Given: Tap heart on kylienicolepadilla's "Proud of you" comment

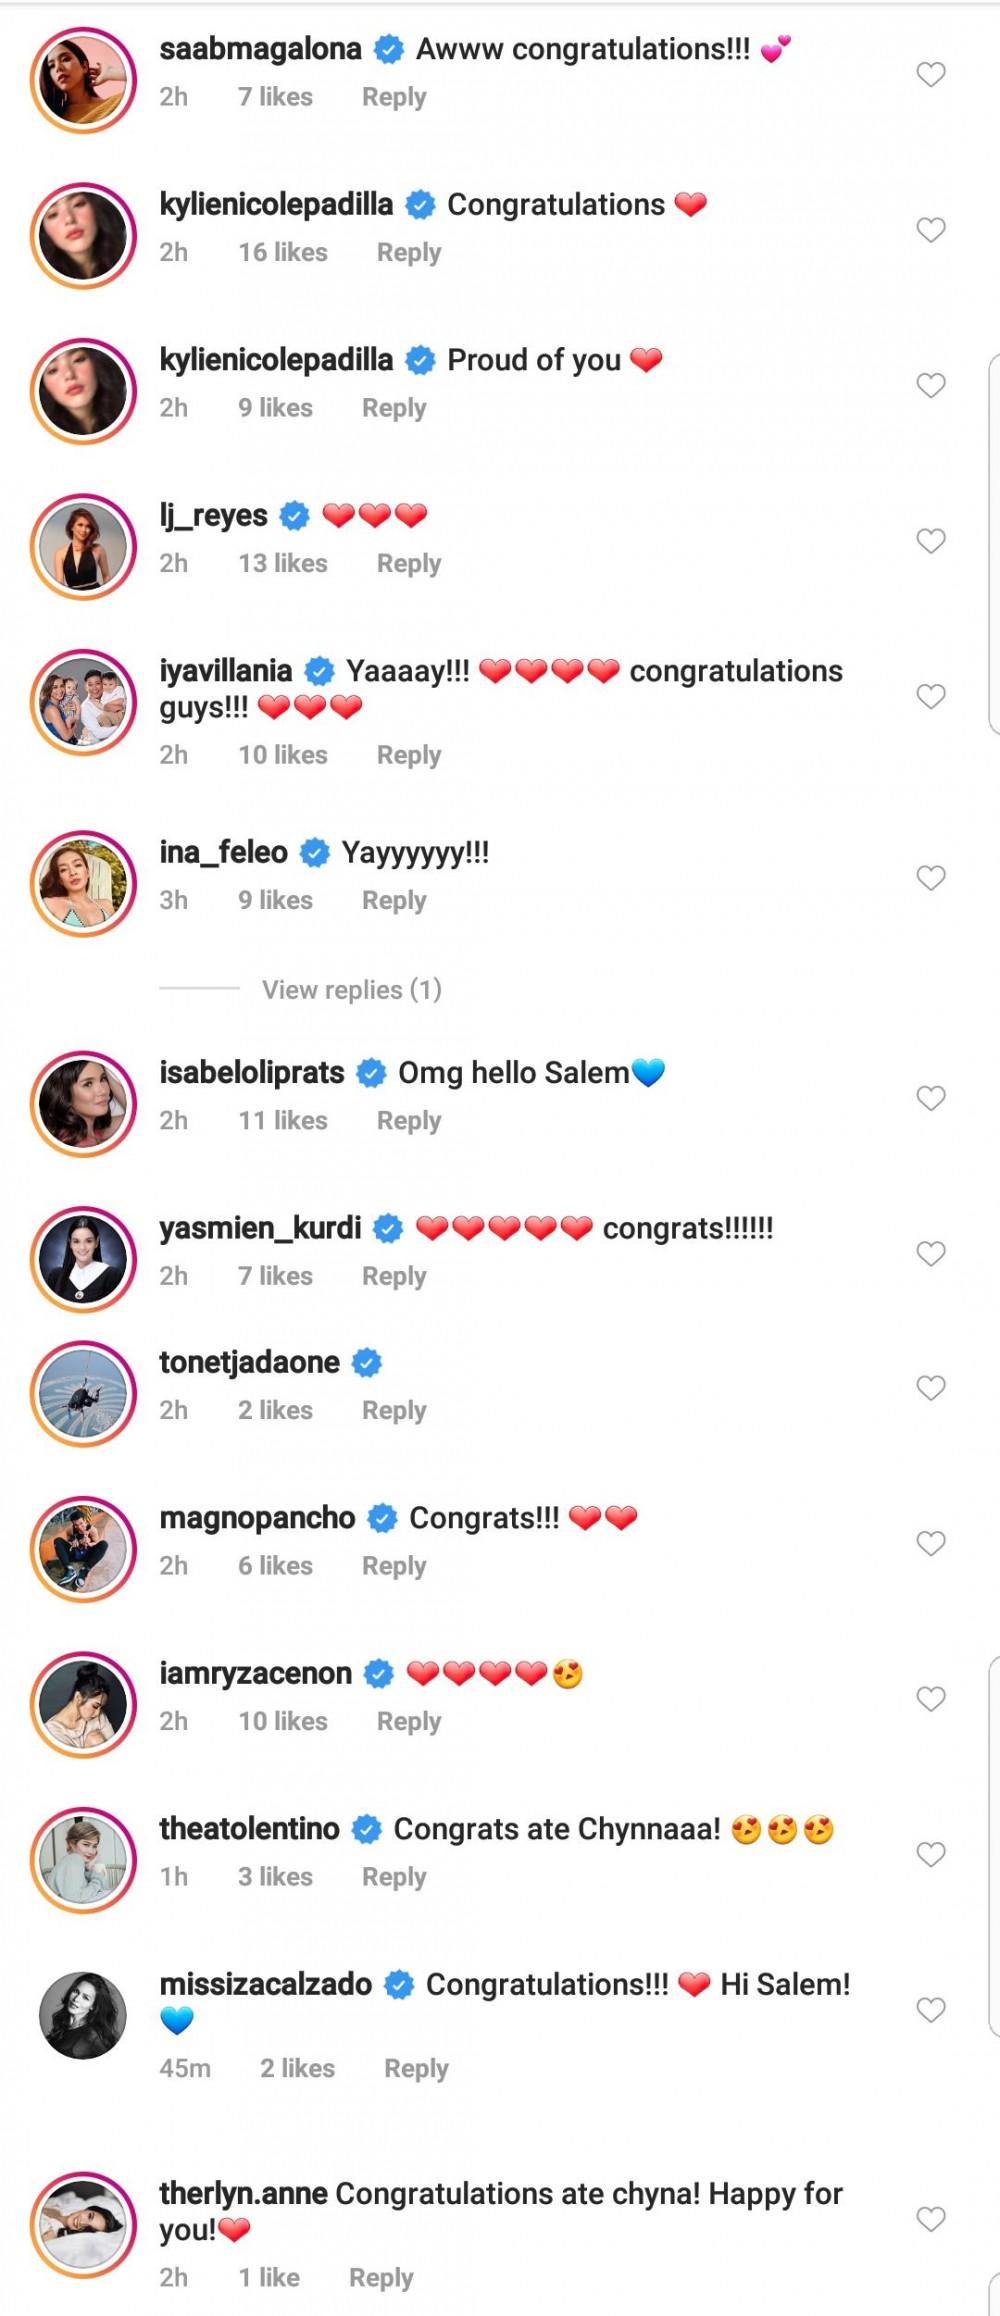Looking at the screenshot, I should 931,385.
